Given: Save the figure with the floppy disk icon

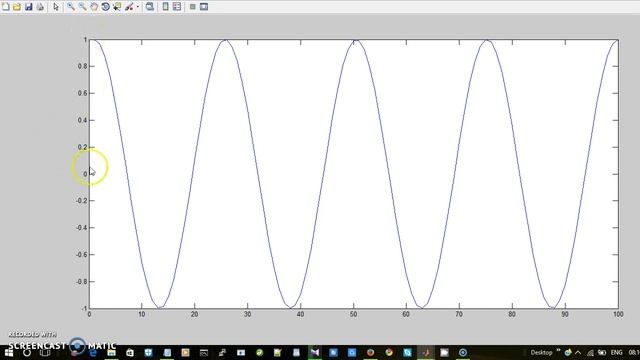Looking at the screenshot, I should 28,7.
